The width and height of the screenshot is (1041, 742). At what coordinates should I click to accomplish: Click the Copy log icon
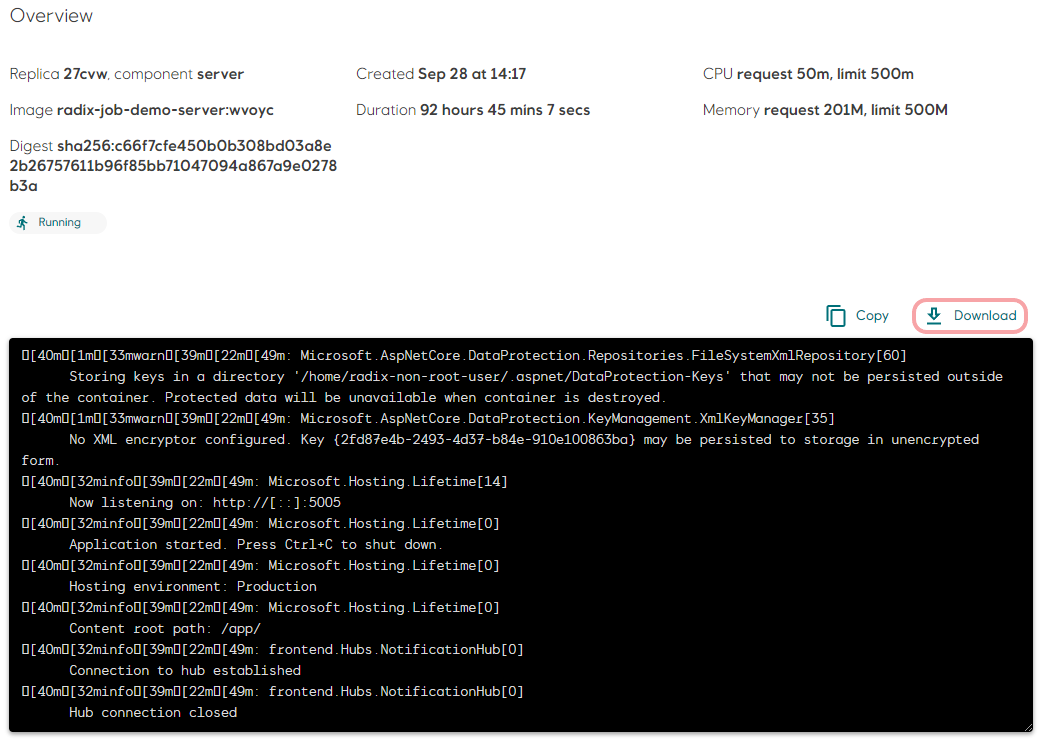836,316
